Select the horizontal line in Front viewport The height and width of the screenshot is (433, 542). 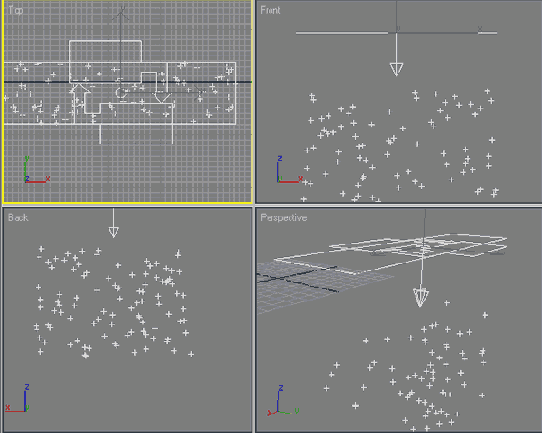396,33
